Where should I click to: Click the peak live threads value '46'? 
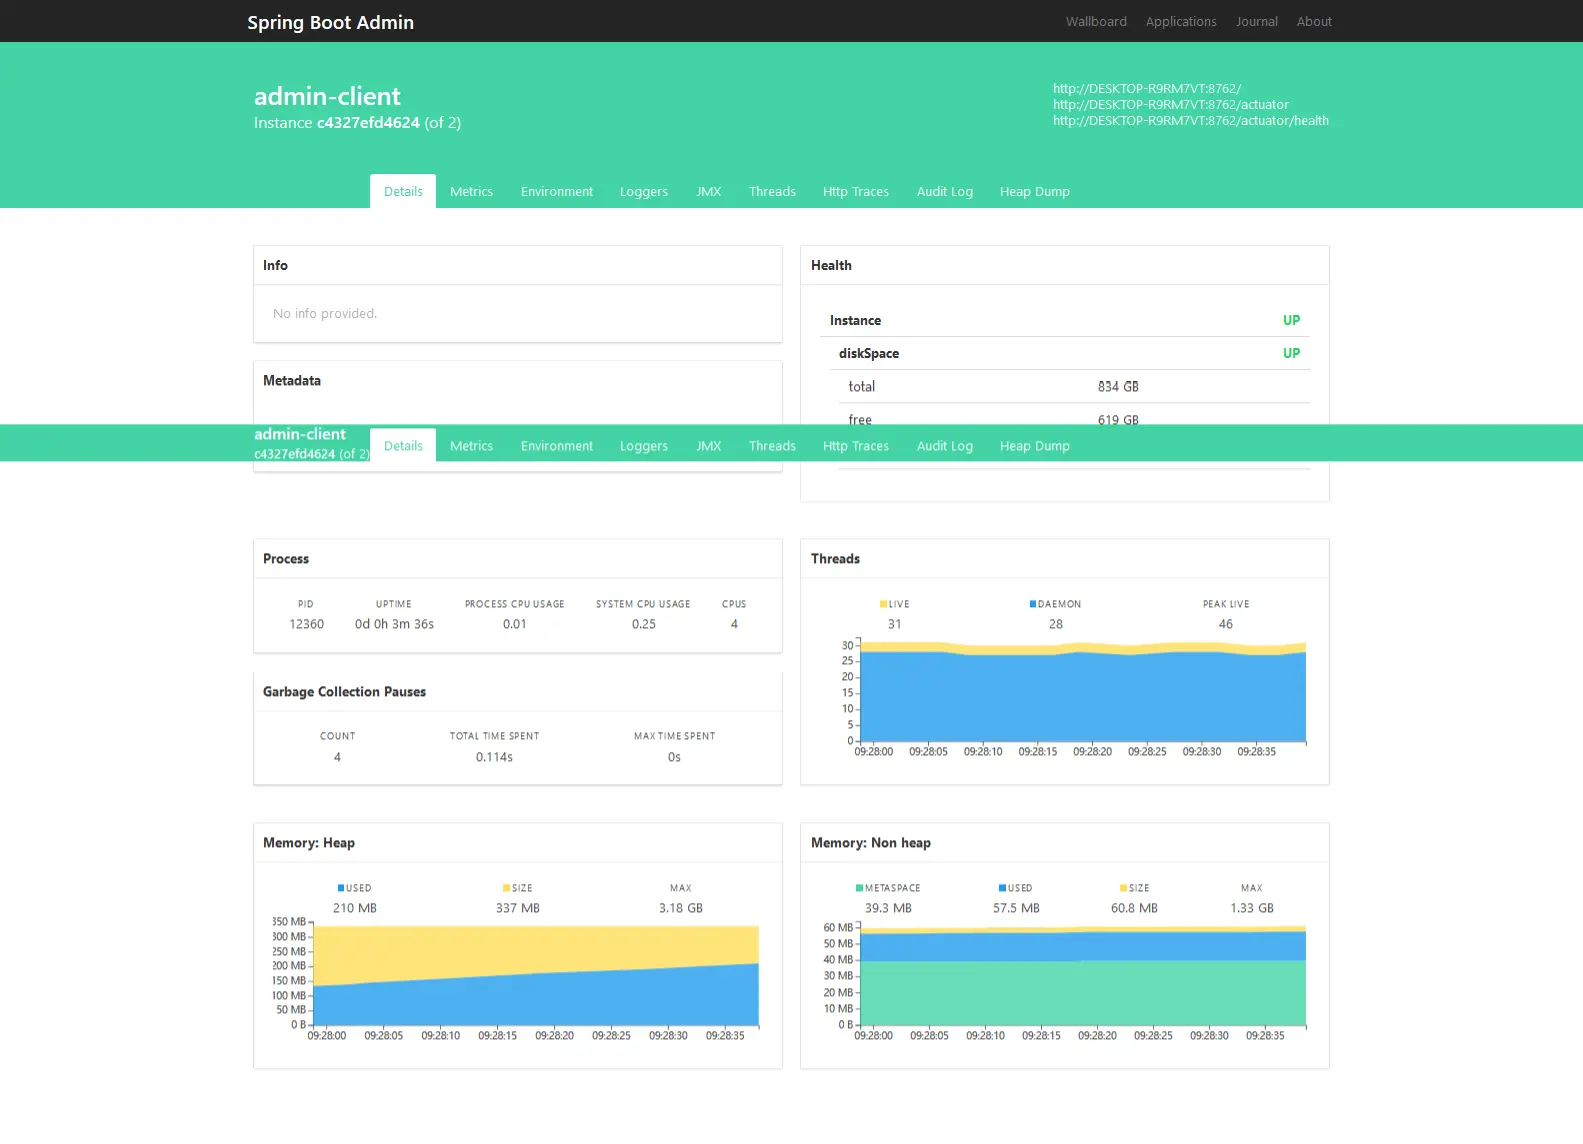(x=1226, y=624)
